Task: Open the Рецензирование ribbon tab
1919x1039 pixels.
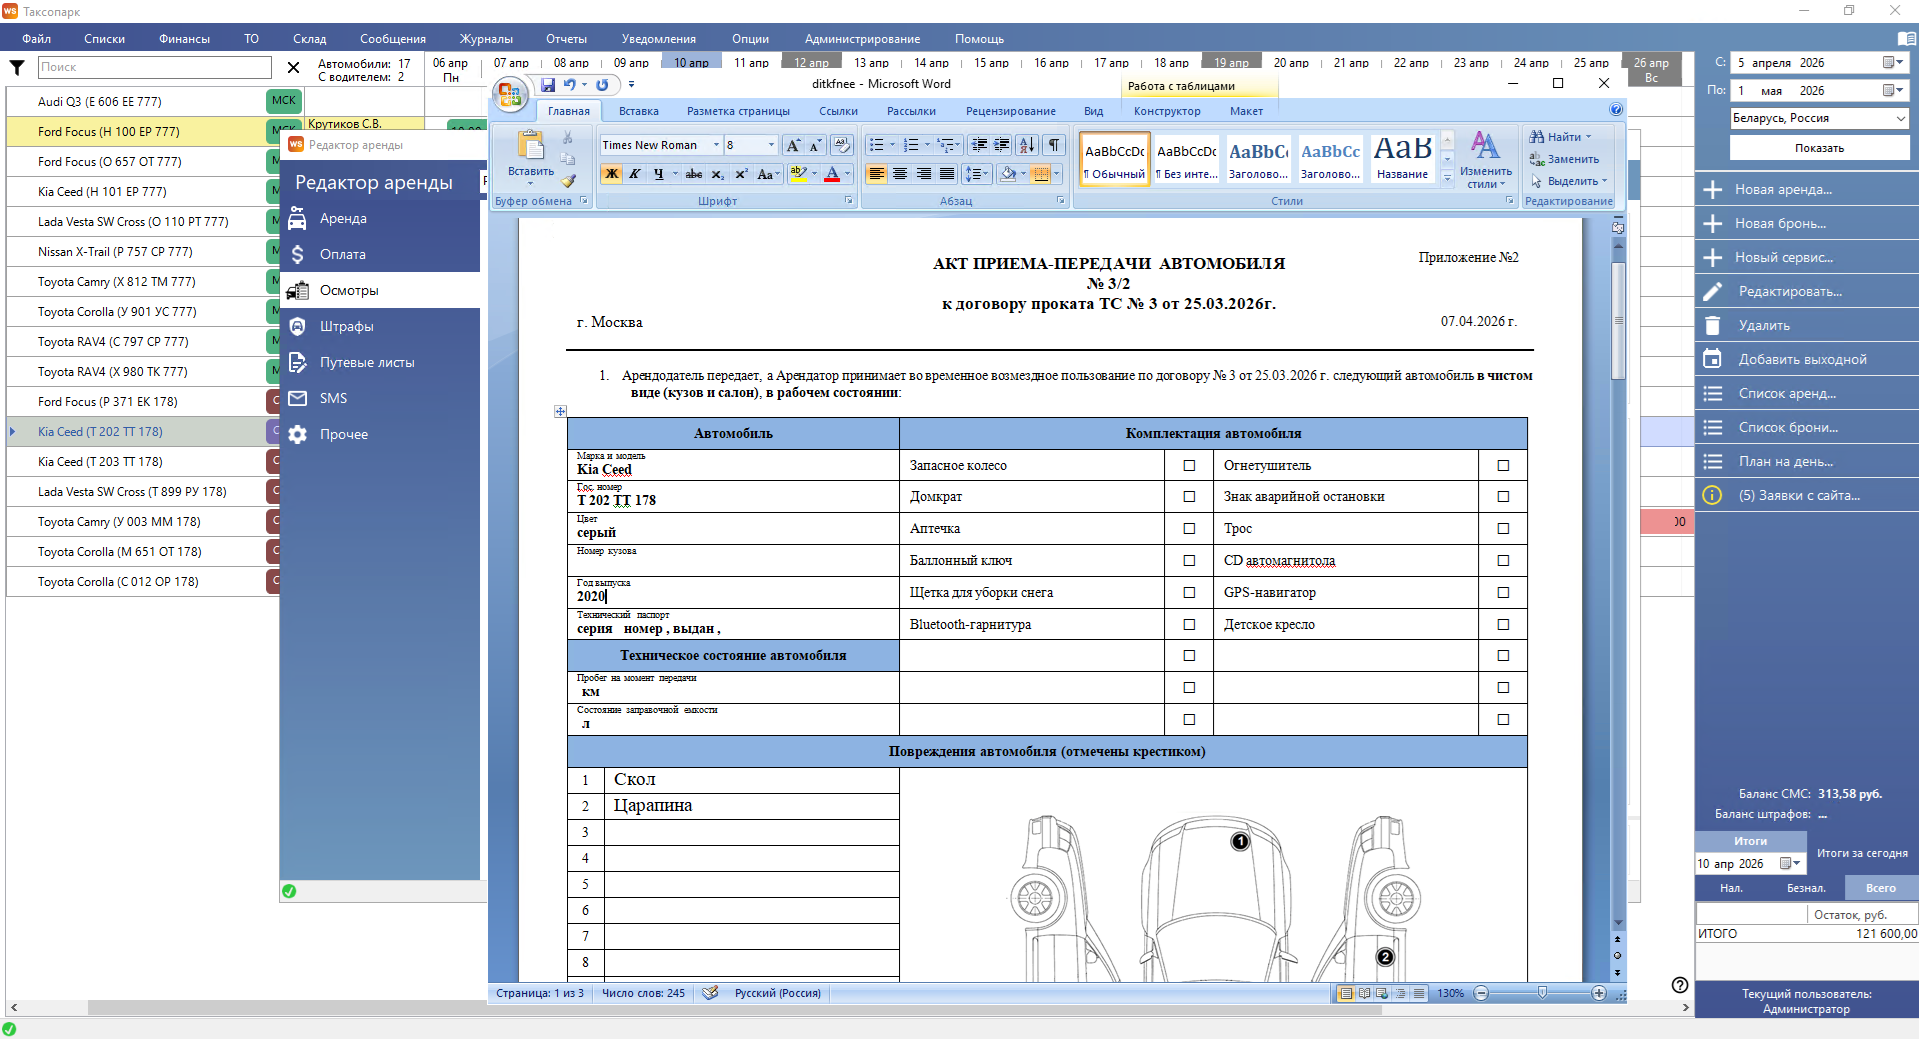Action: tap(1011, 111)
